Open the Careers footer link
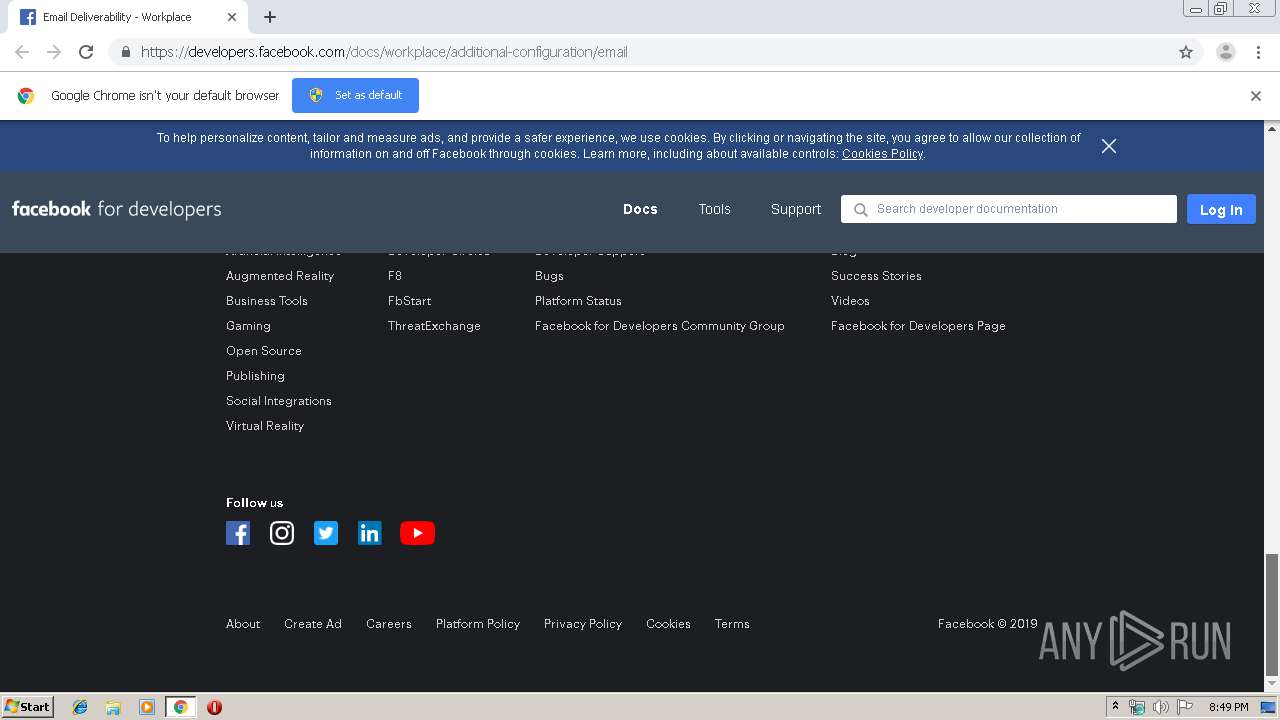The image size is (1280, 720). tap(389, 624)
